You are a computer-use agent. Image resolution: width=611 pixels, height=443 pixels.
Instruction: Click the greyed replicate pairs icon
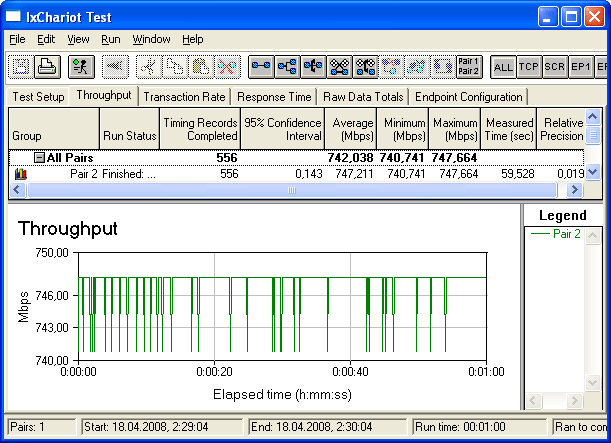point(417,67)
